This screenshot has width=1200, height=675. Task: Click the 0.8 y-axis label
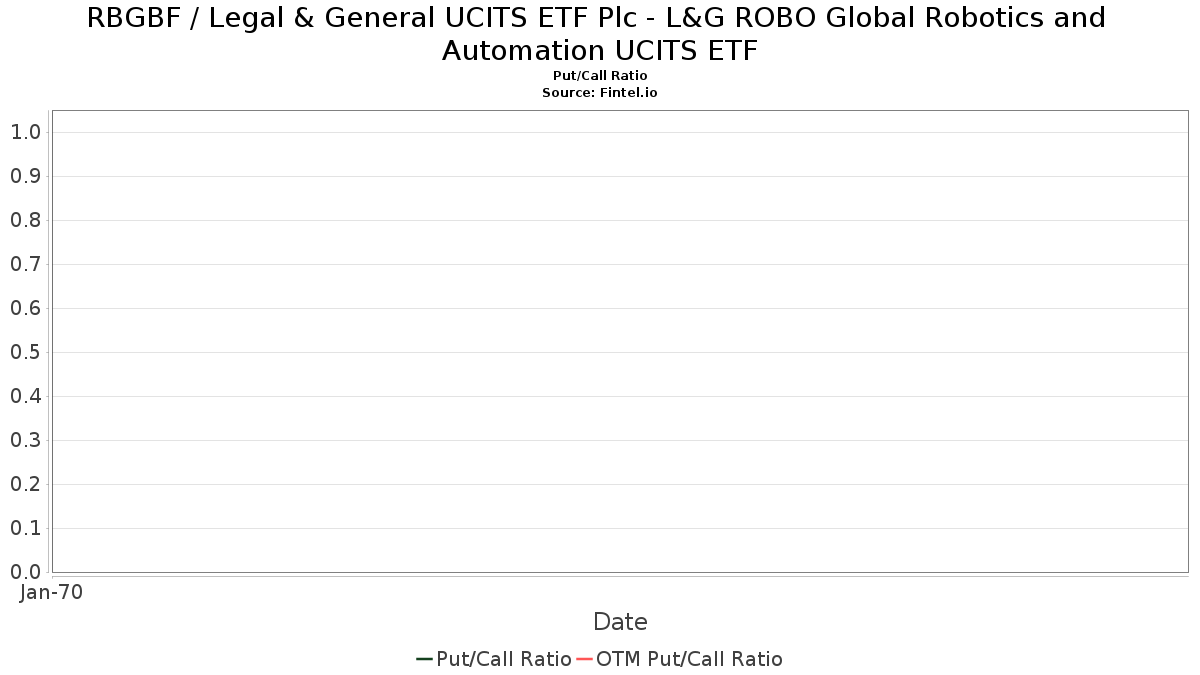point(26,220)
